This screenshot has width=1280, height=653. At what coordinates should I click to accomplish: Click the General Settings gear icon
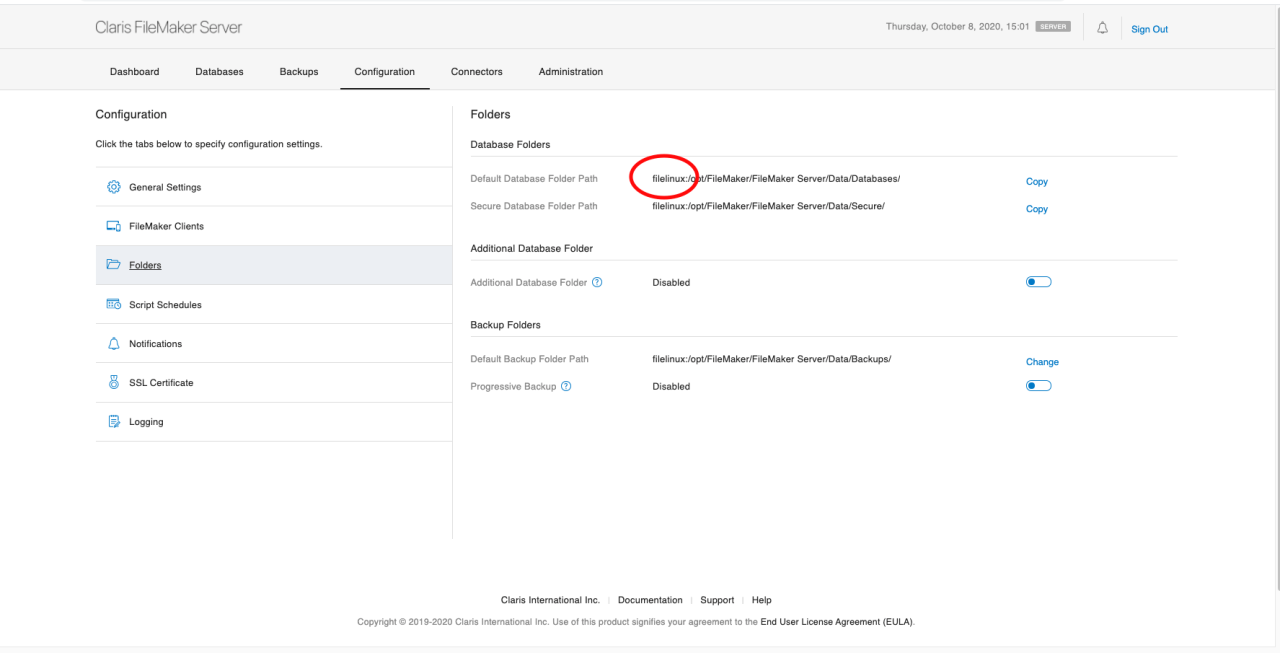(x=113, y=187)
